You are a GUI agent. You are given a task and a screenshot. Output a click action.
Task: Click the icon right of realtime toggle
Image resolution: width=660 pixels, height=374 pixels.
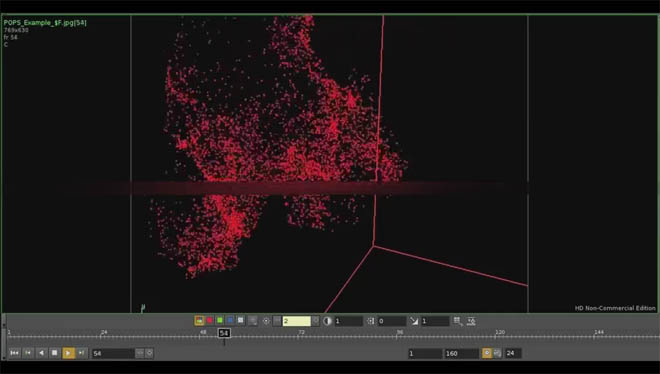pos(498,353)
